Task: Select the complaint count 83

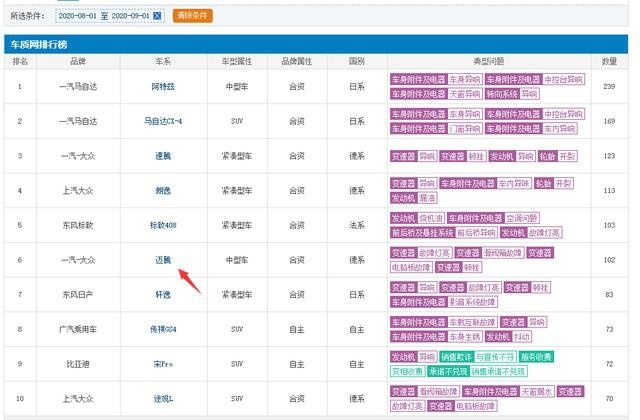Action: (609, 295)
